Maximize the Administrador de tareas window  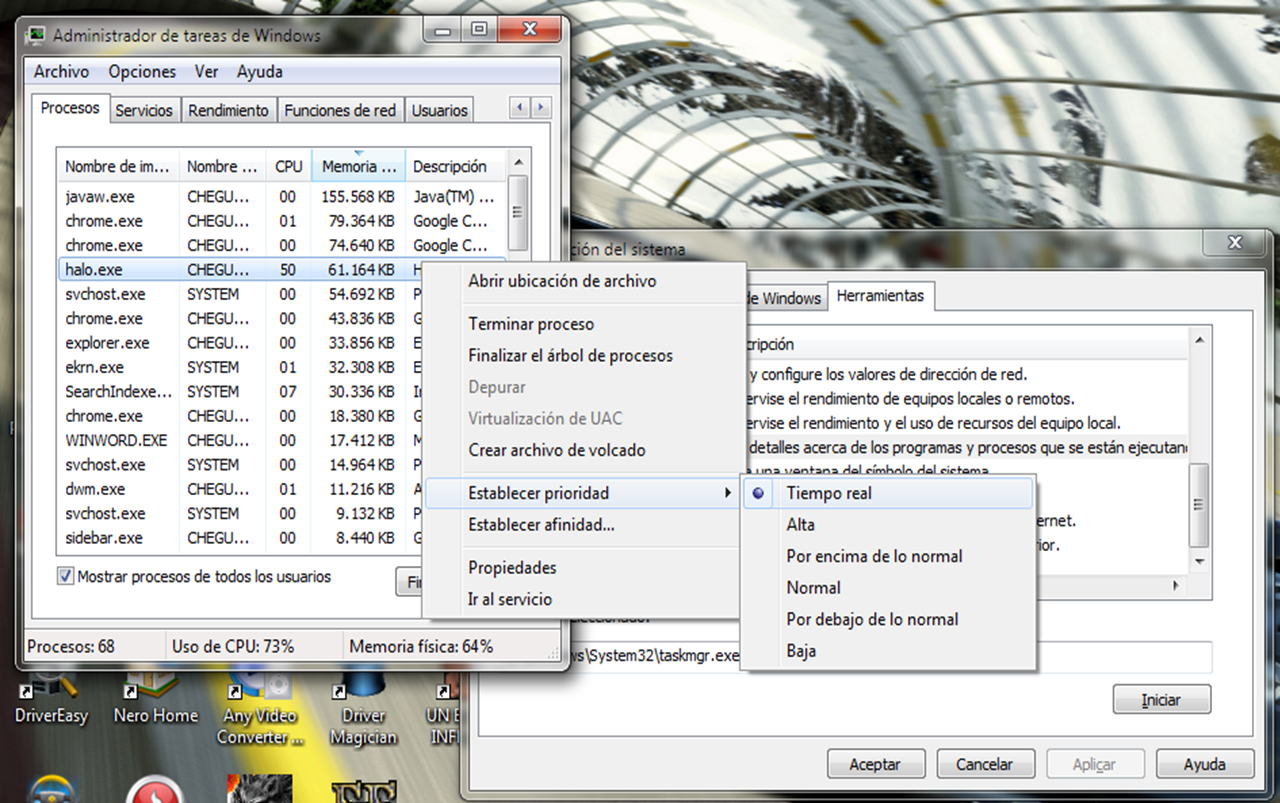[479, 30]
